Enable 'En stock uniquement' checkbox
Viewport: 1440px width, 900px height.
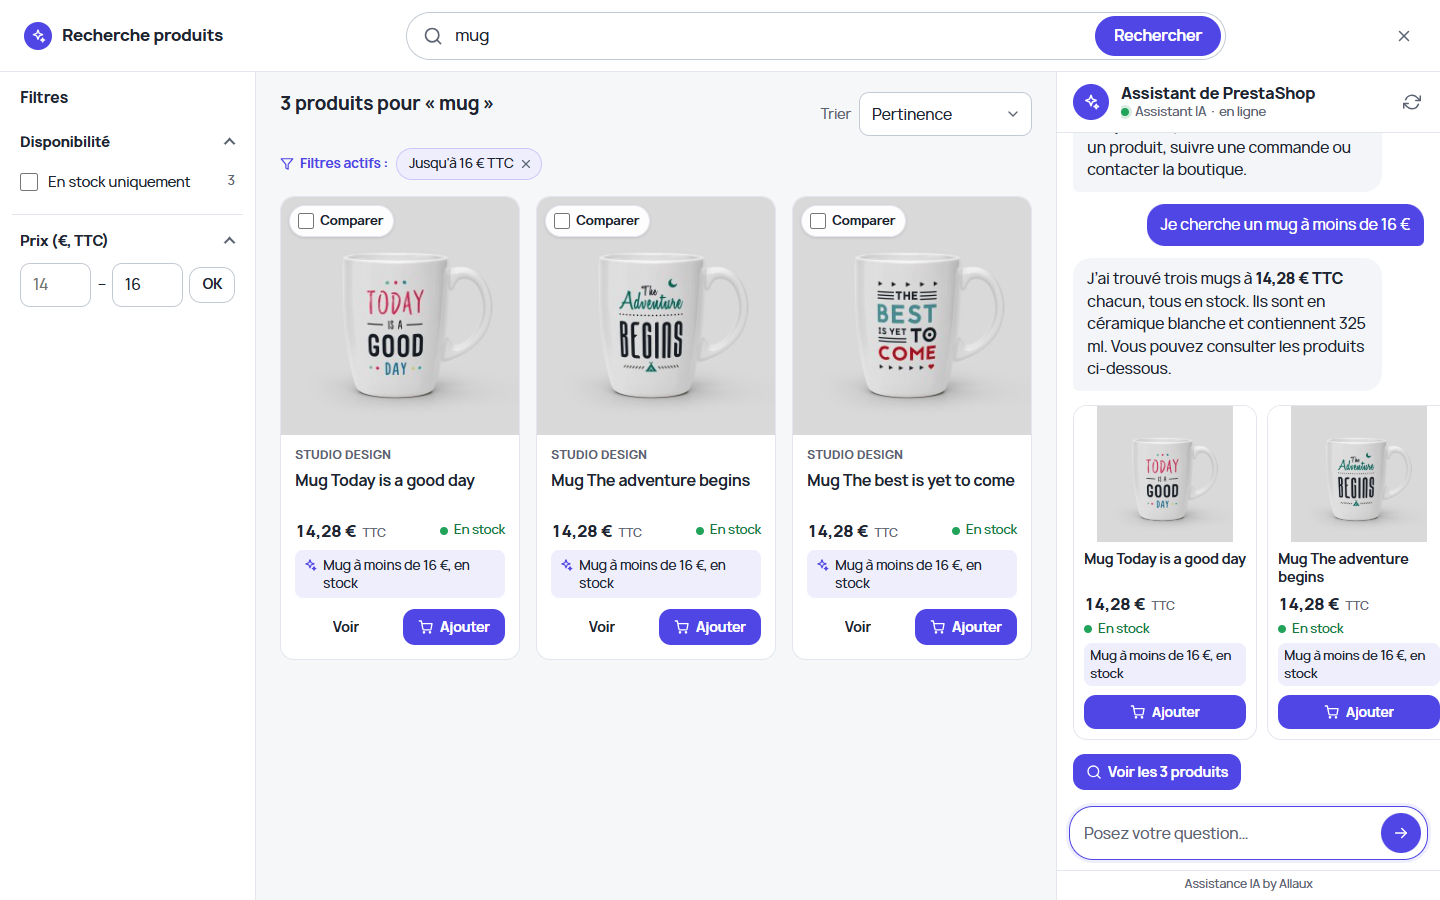(x=29, y=182)
